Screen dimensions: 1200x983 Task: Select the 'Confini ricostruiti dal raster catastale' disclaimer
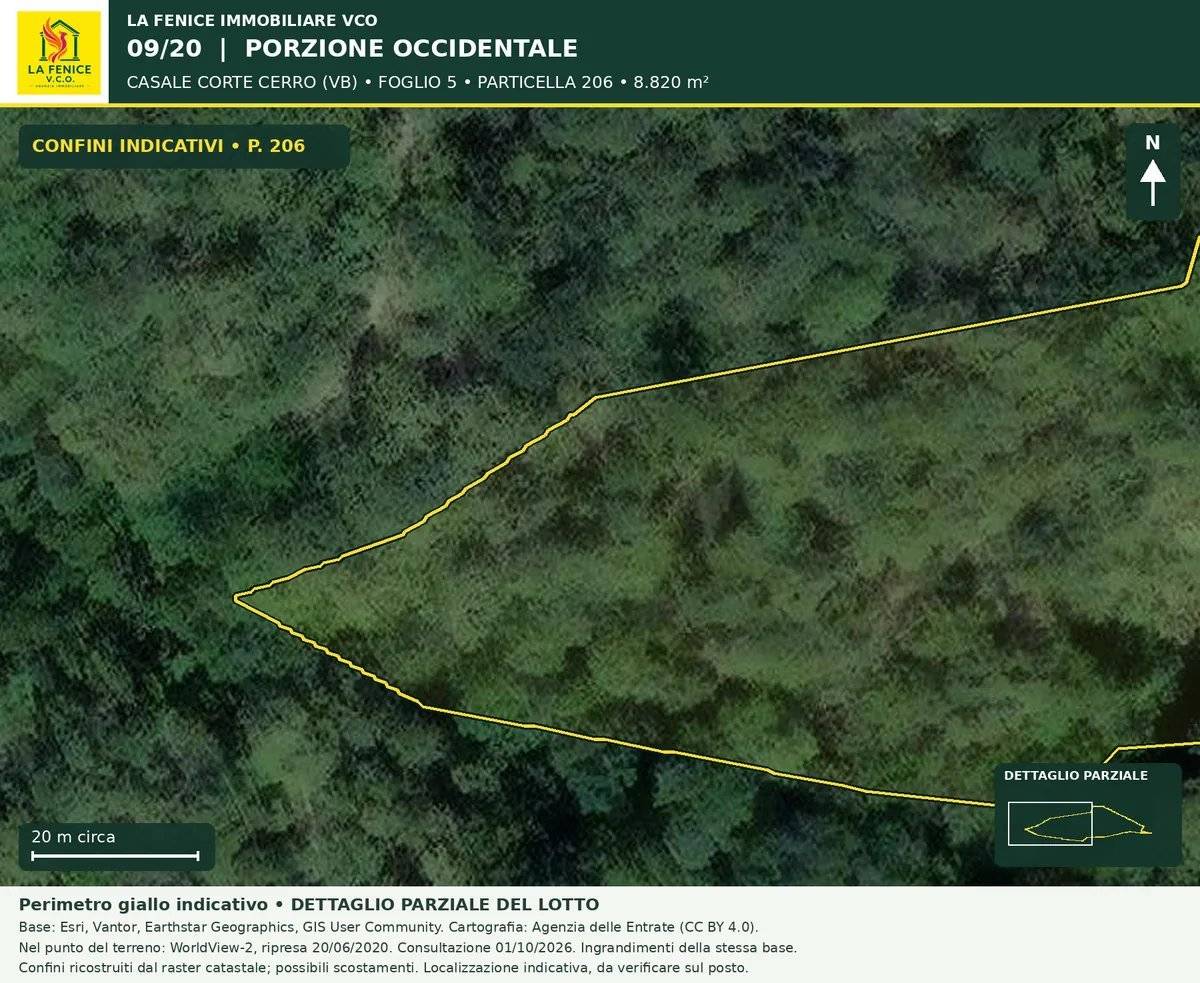pyautogui.click(x=384, y=968)
